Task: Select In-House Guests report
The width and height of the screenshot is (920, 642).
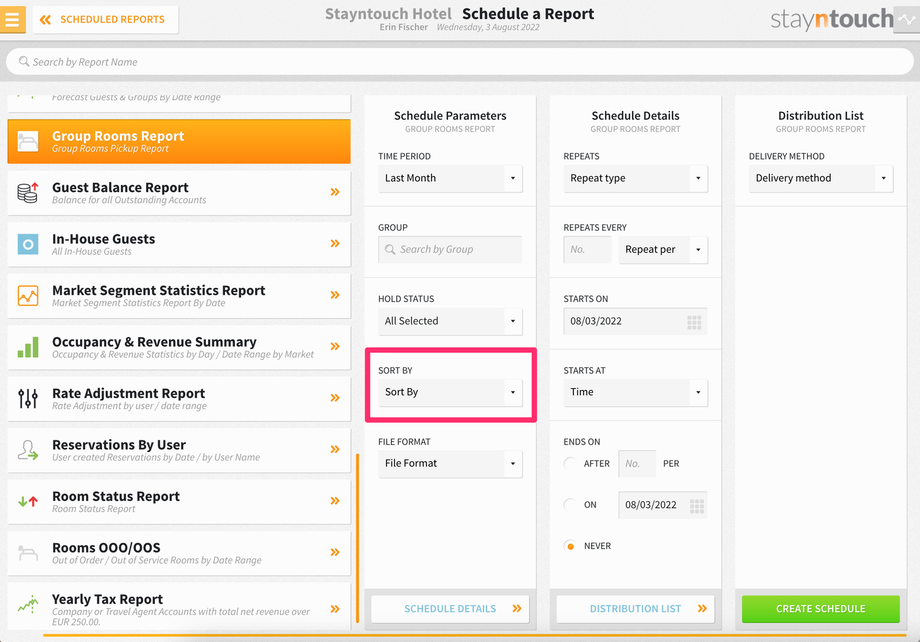Action: 179,244
